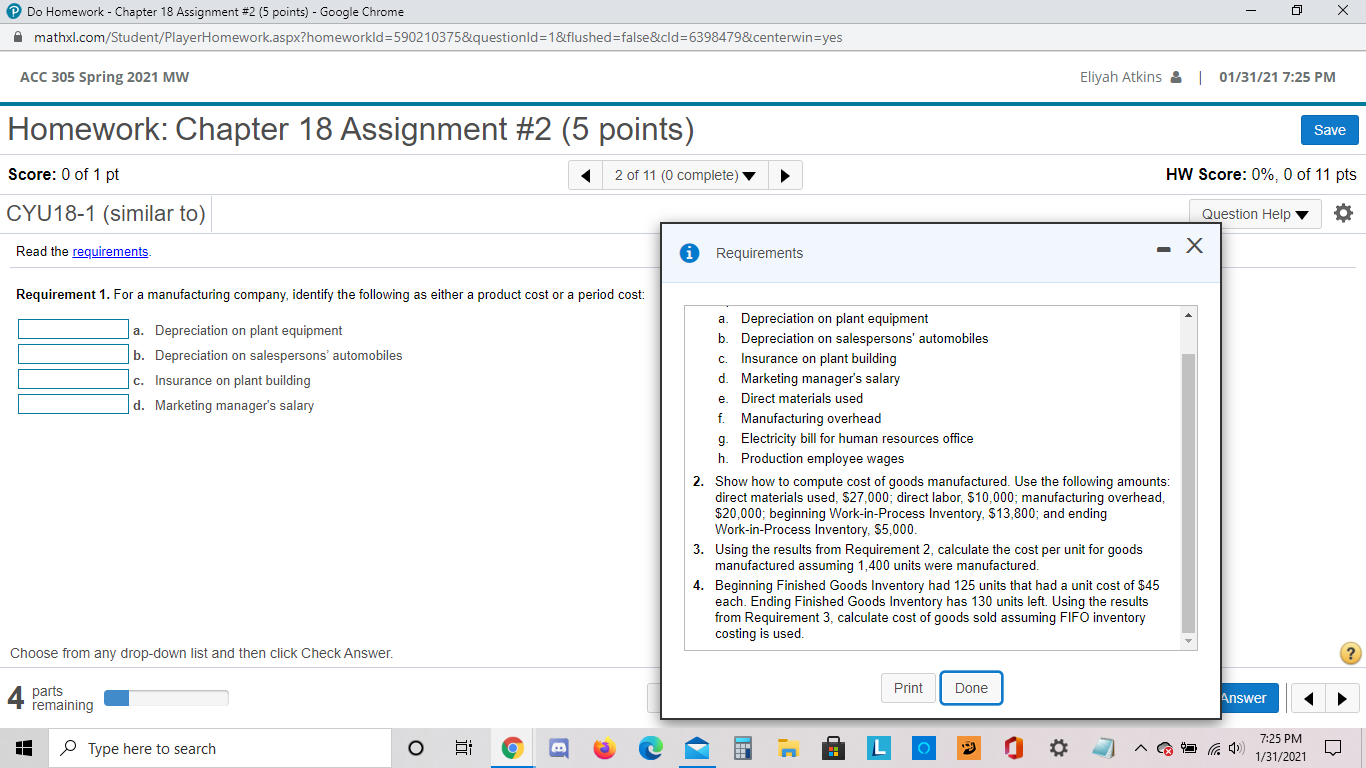Open the 'requirements' link
Image resolution: width=1366 pixels, height=768 pixels.
click(110, 251)
